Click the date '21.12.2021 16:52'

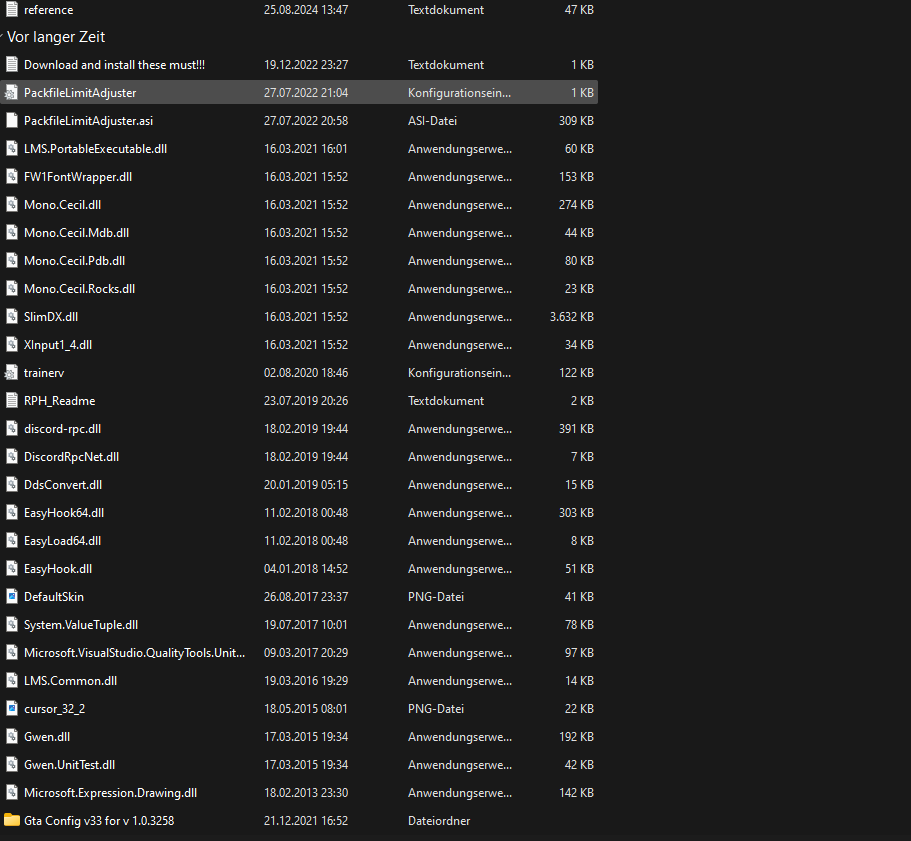click(306, 820)
